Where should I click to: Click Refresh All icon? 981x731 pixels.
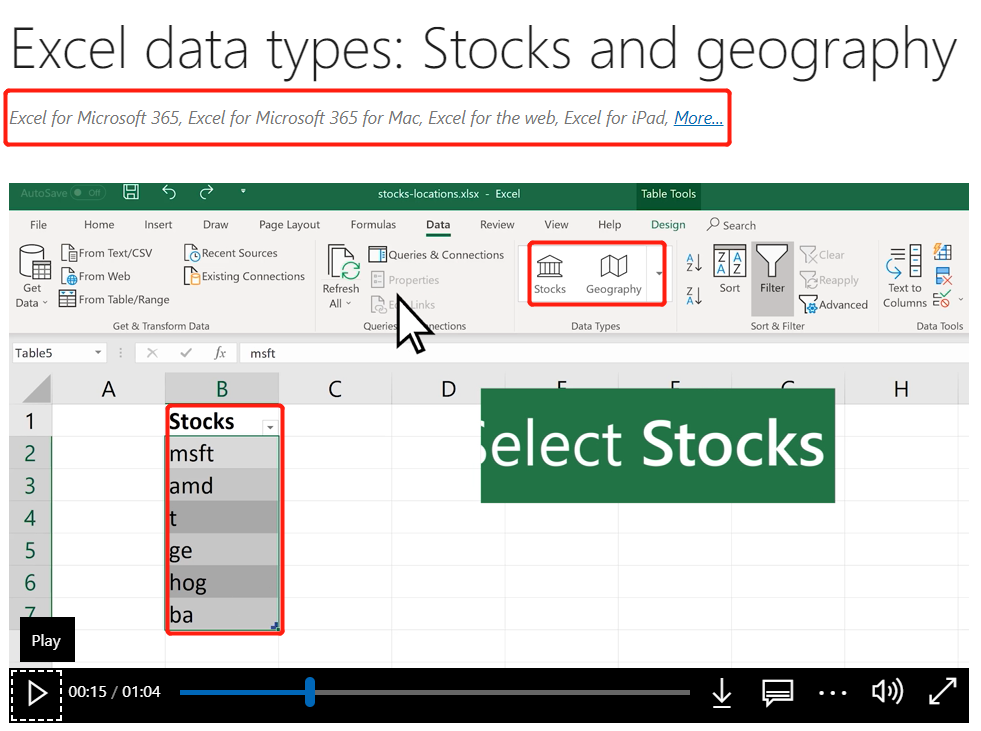(x=342, y=262)
